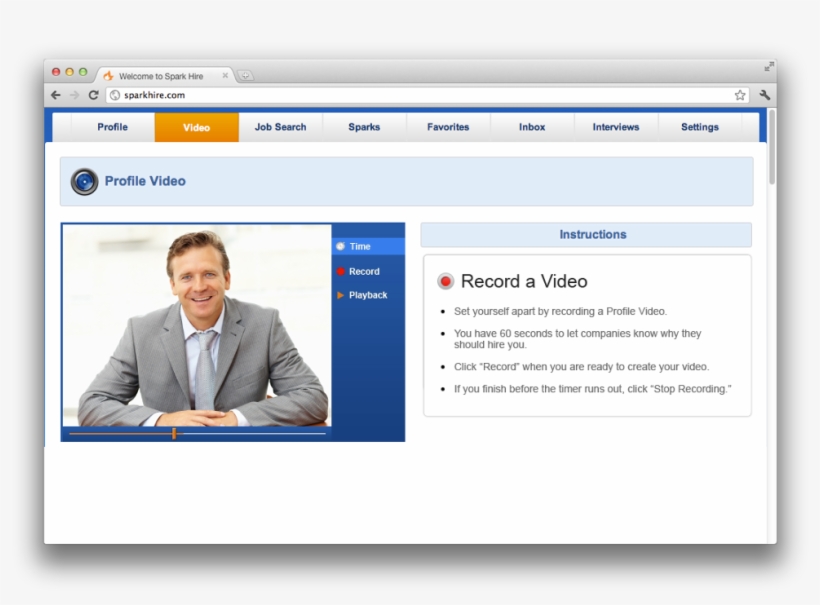
Task: Open browser settings via the wrench icon
Action: (x=764, y=95)
